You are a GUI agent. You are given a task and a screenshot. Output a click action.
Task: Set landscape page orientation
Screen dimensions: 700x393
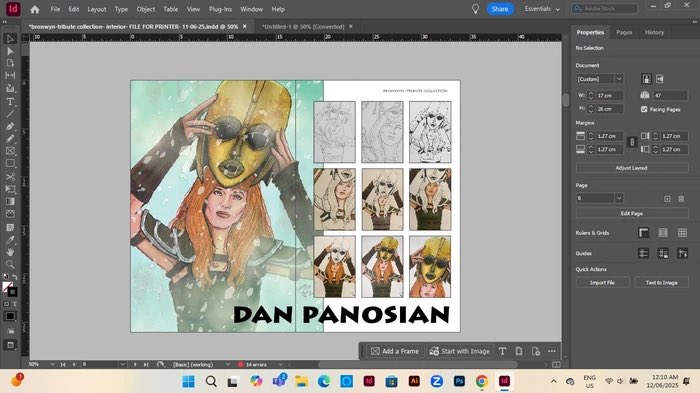tap(660, 79)
